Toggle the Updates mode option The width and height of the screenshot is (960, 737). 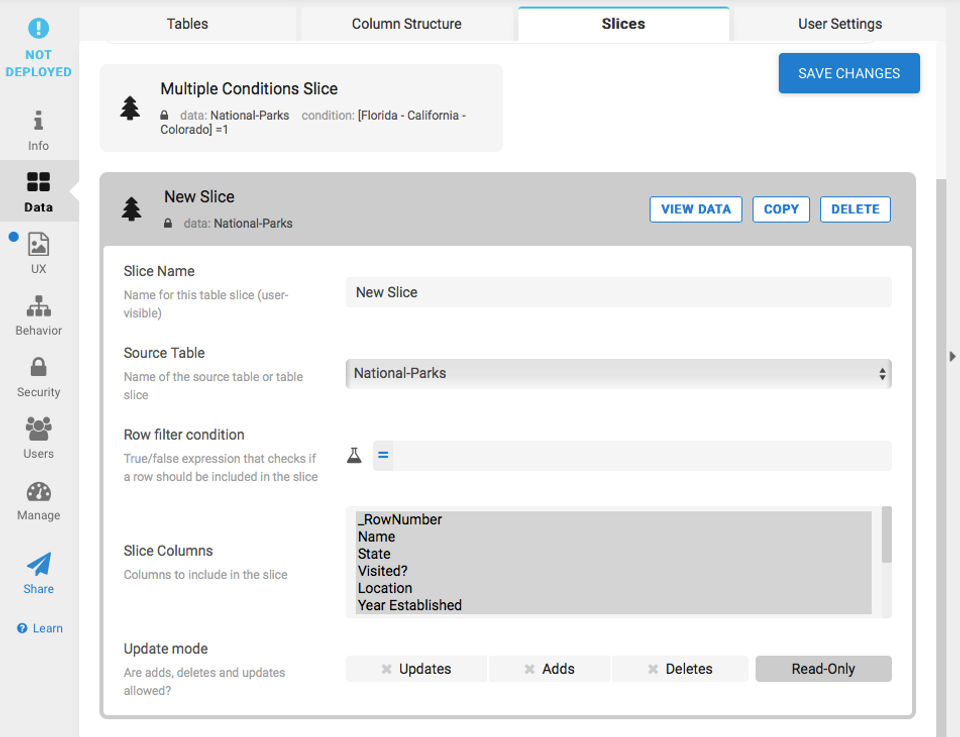(x=416, y=669)
